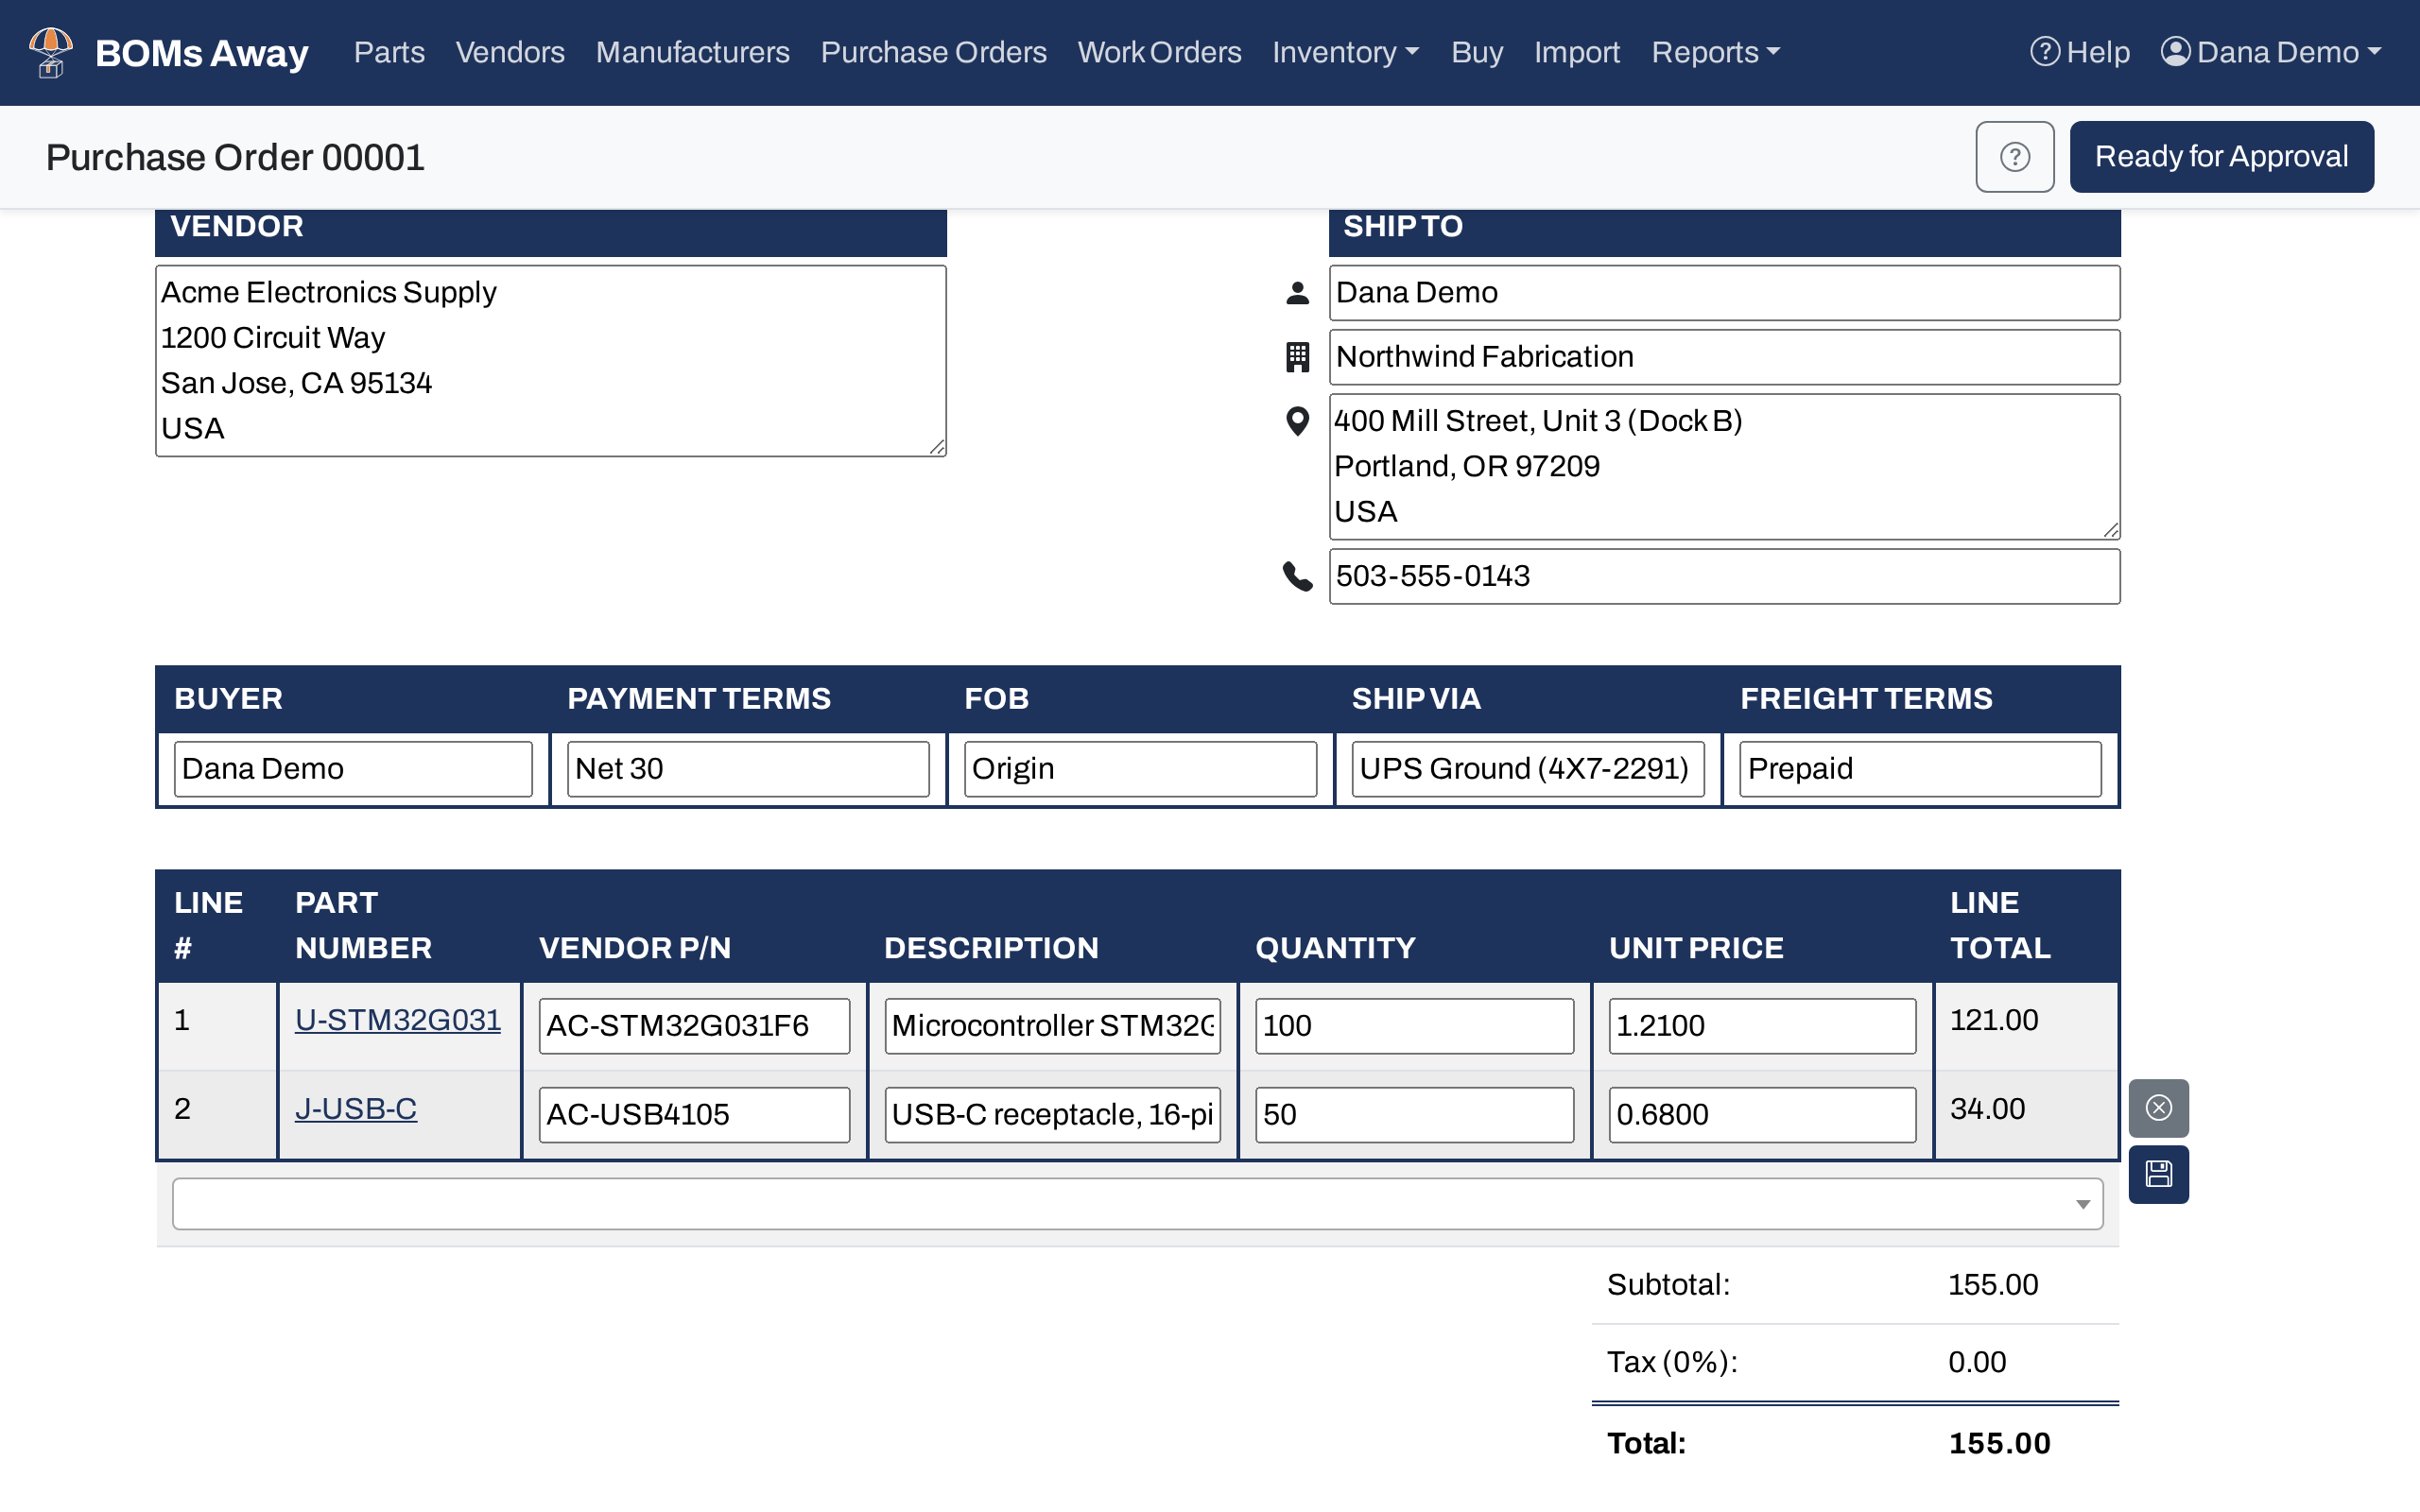Open Purchase Orders in the navbar
The width and height of the screenshot is (2420, 1512).
pyautogui.click(x=933, y=52)
